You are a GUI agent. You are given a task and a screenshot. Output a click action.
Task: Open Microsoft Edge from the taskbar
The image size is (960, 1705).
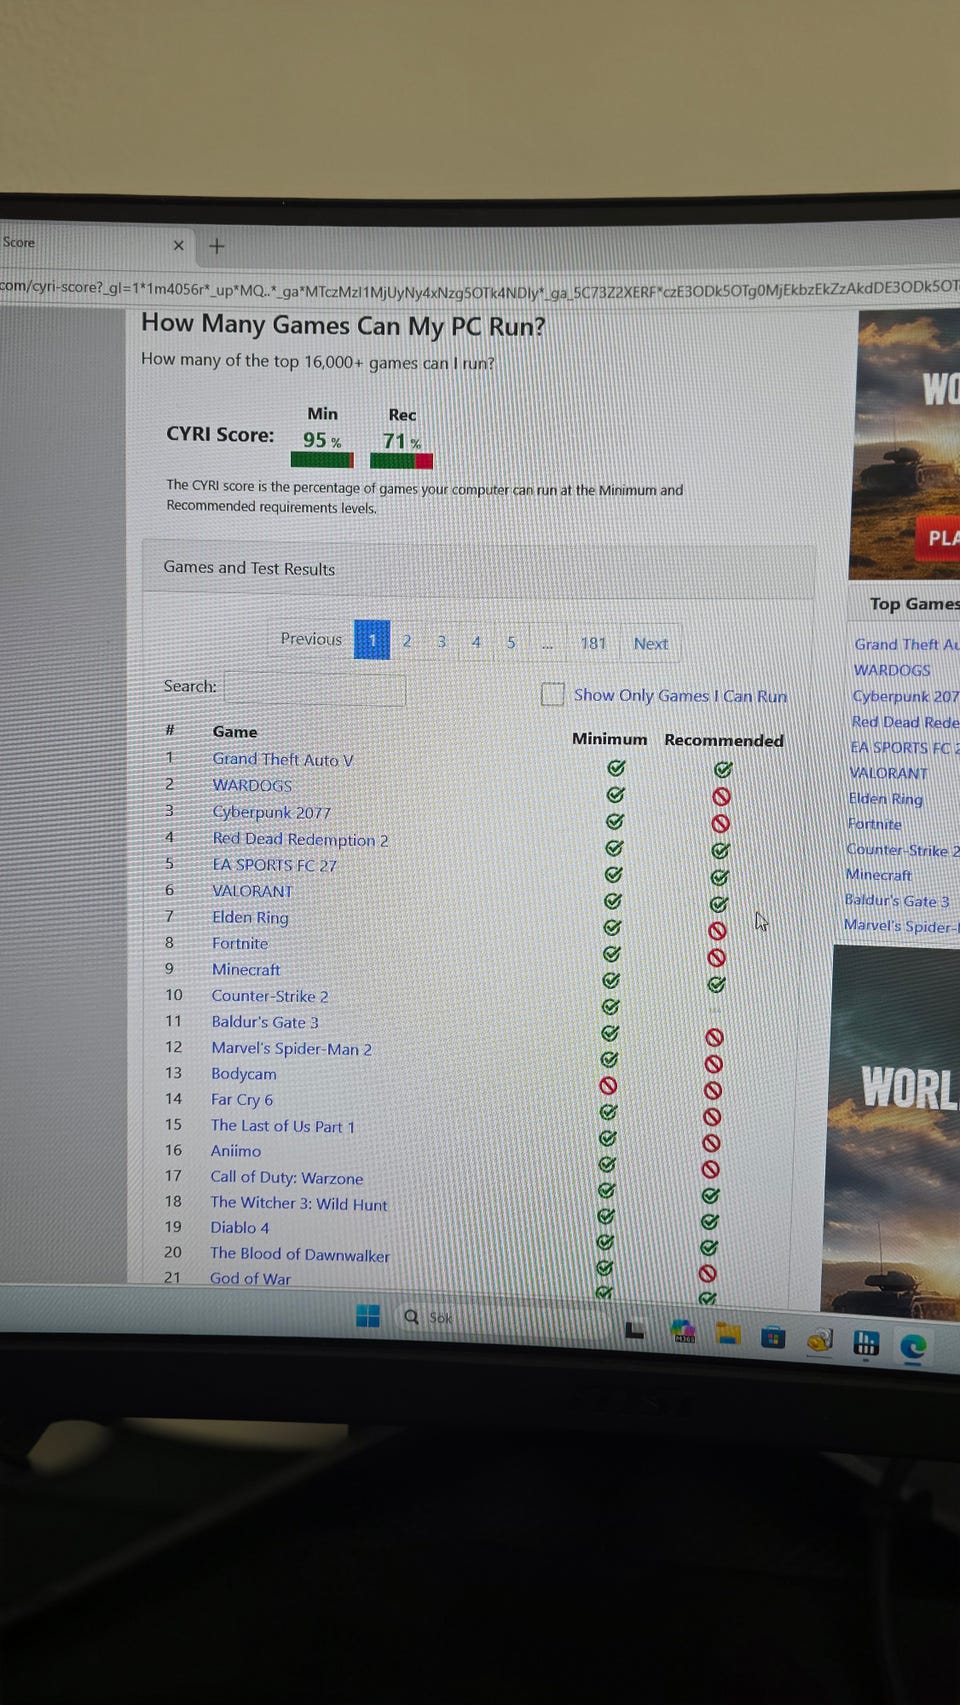pyautogui.click(x=912, y=1347)
